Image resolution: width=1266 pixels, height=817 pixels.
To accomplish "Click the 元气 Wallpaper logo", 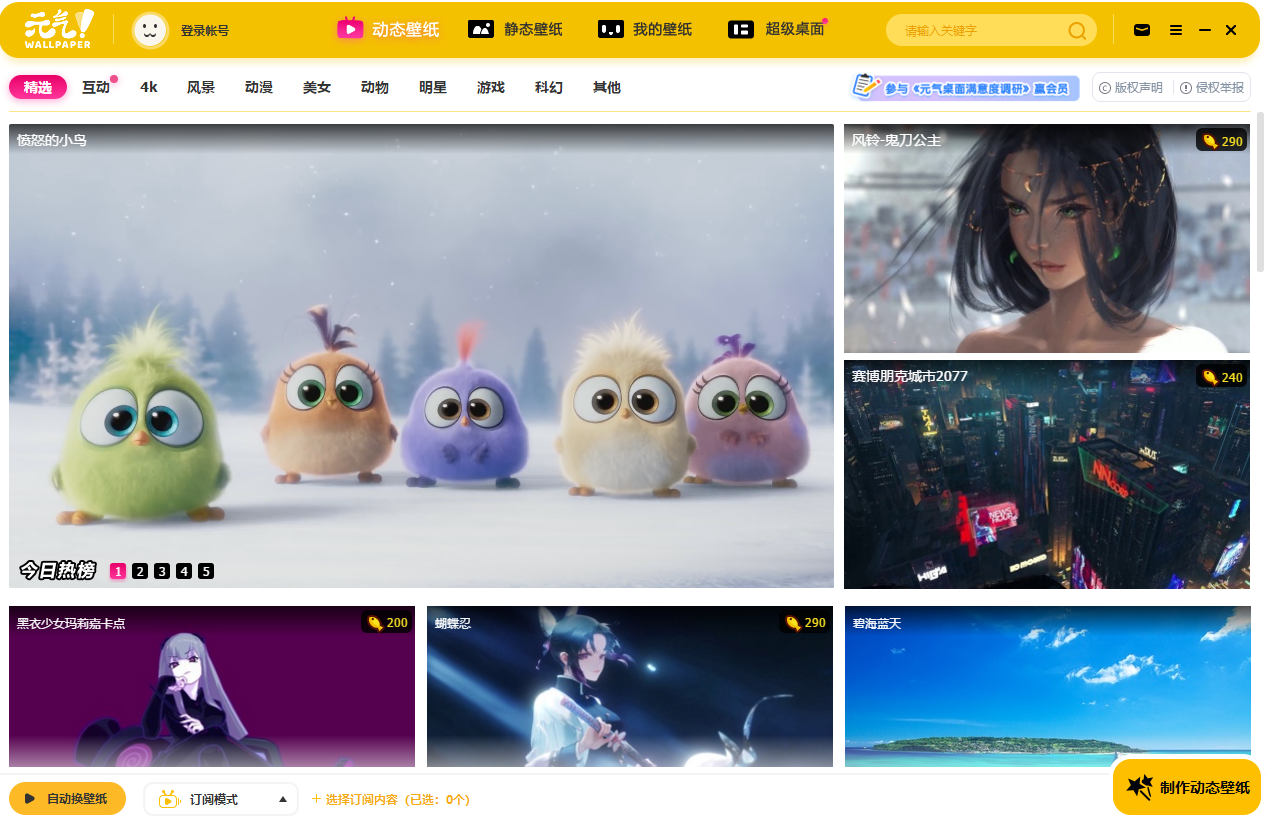I will pos(59,30).
